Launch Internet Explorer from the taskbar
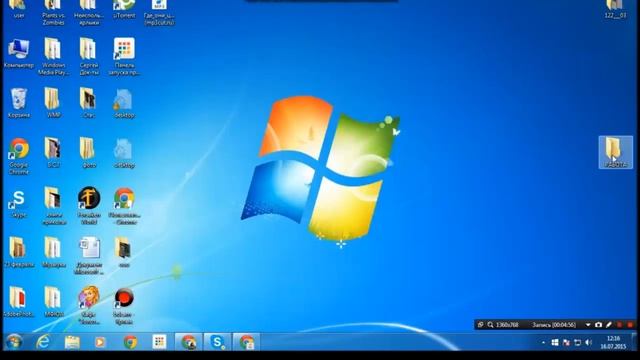640x360 pixels. 43,342
